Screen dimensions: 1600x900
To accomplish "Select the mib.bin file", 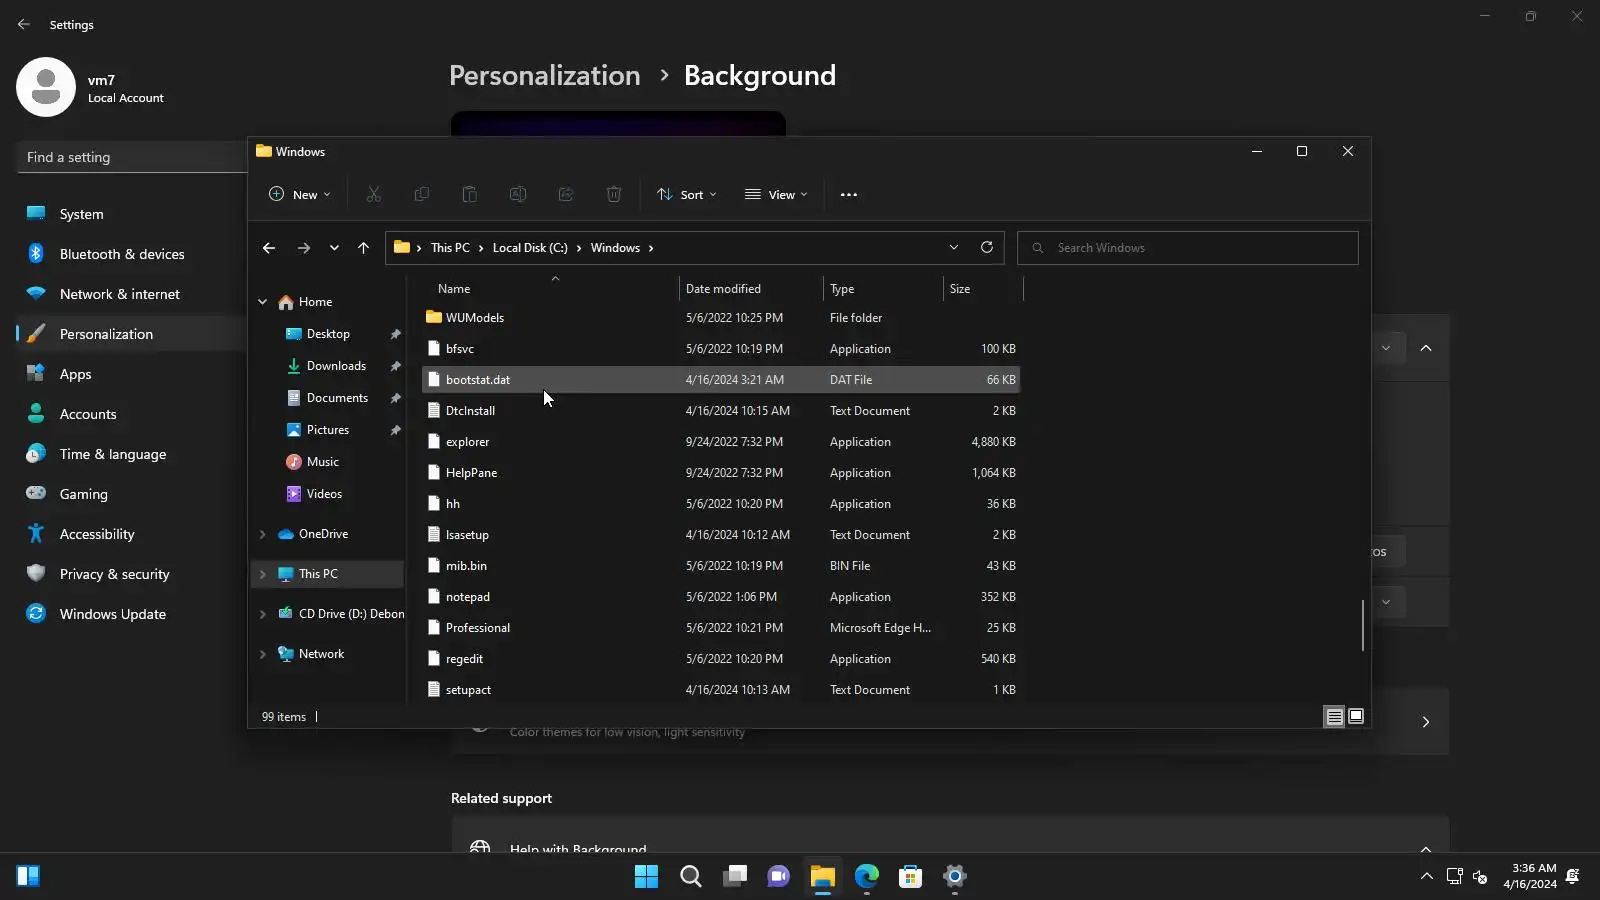I will tap(721, 566).
